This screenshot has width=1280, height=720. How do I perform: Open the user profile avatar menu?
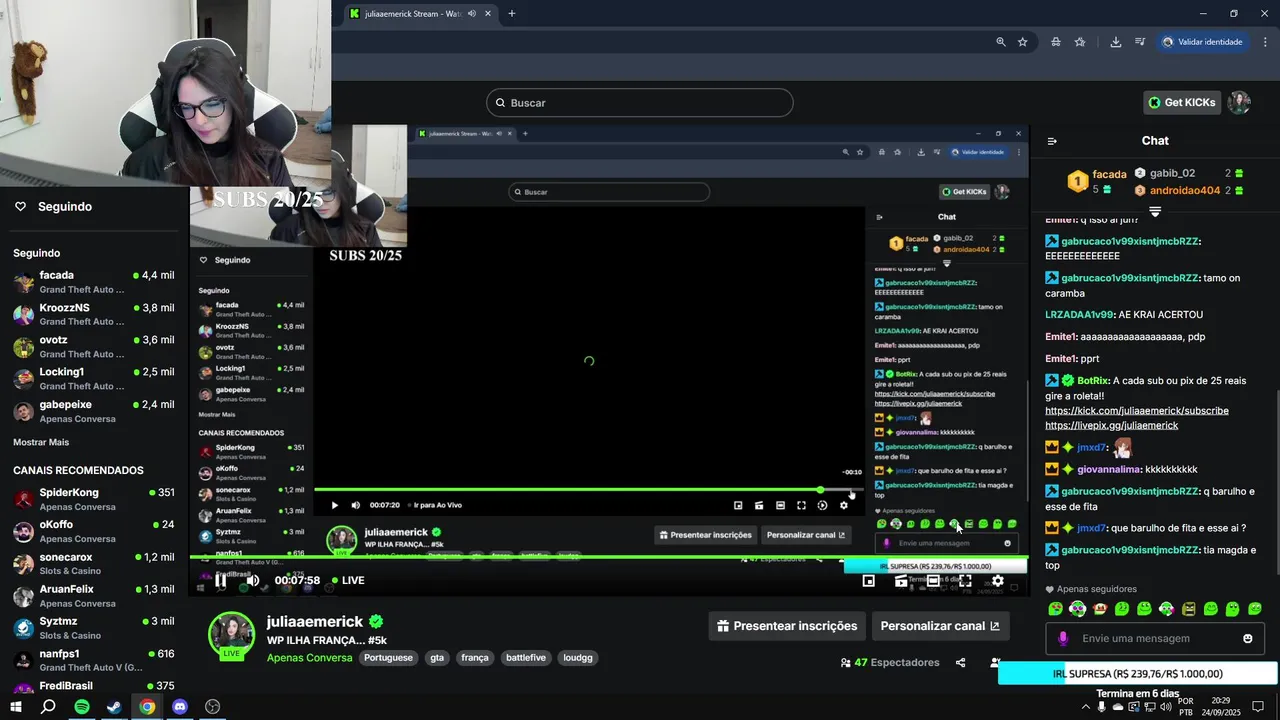tap(1239, 102)
